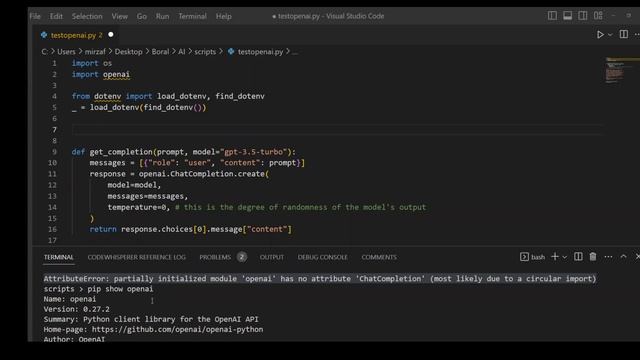Click the AttributeError line in terminal
Viewport: 640px width, 360px height.
(x=320, y=279)
